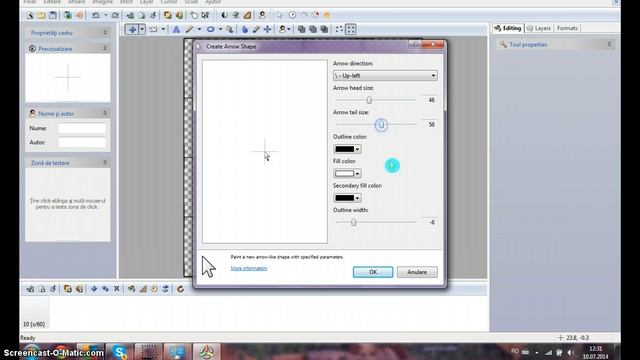
Task: Open the dropdown beside the Move tool
Action: point(142,29)
